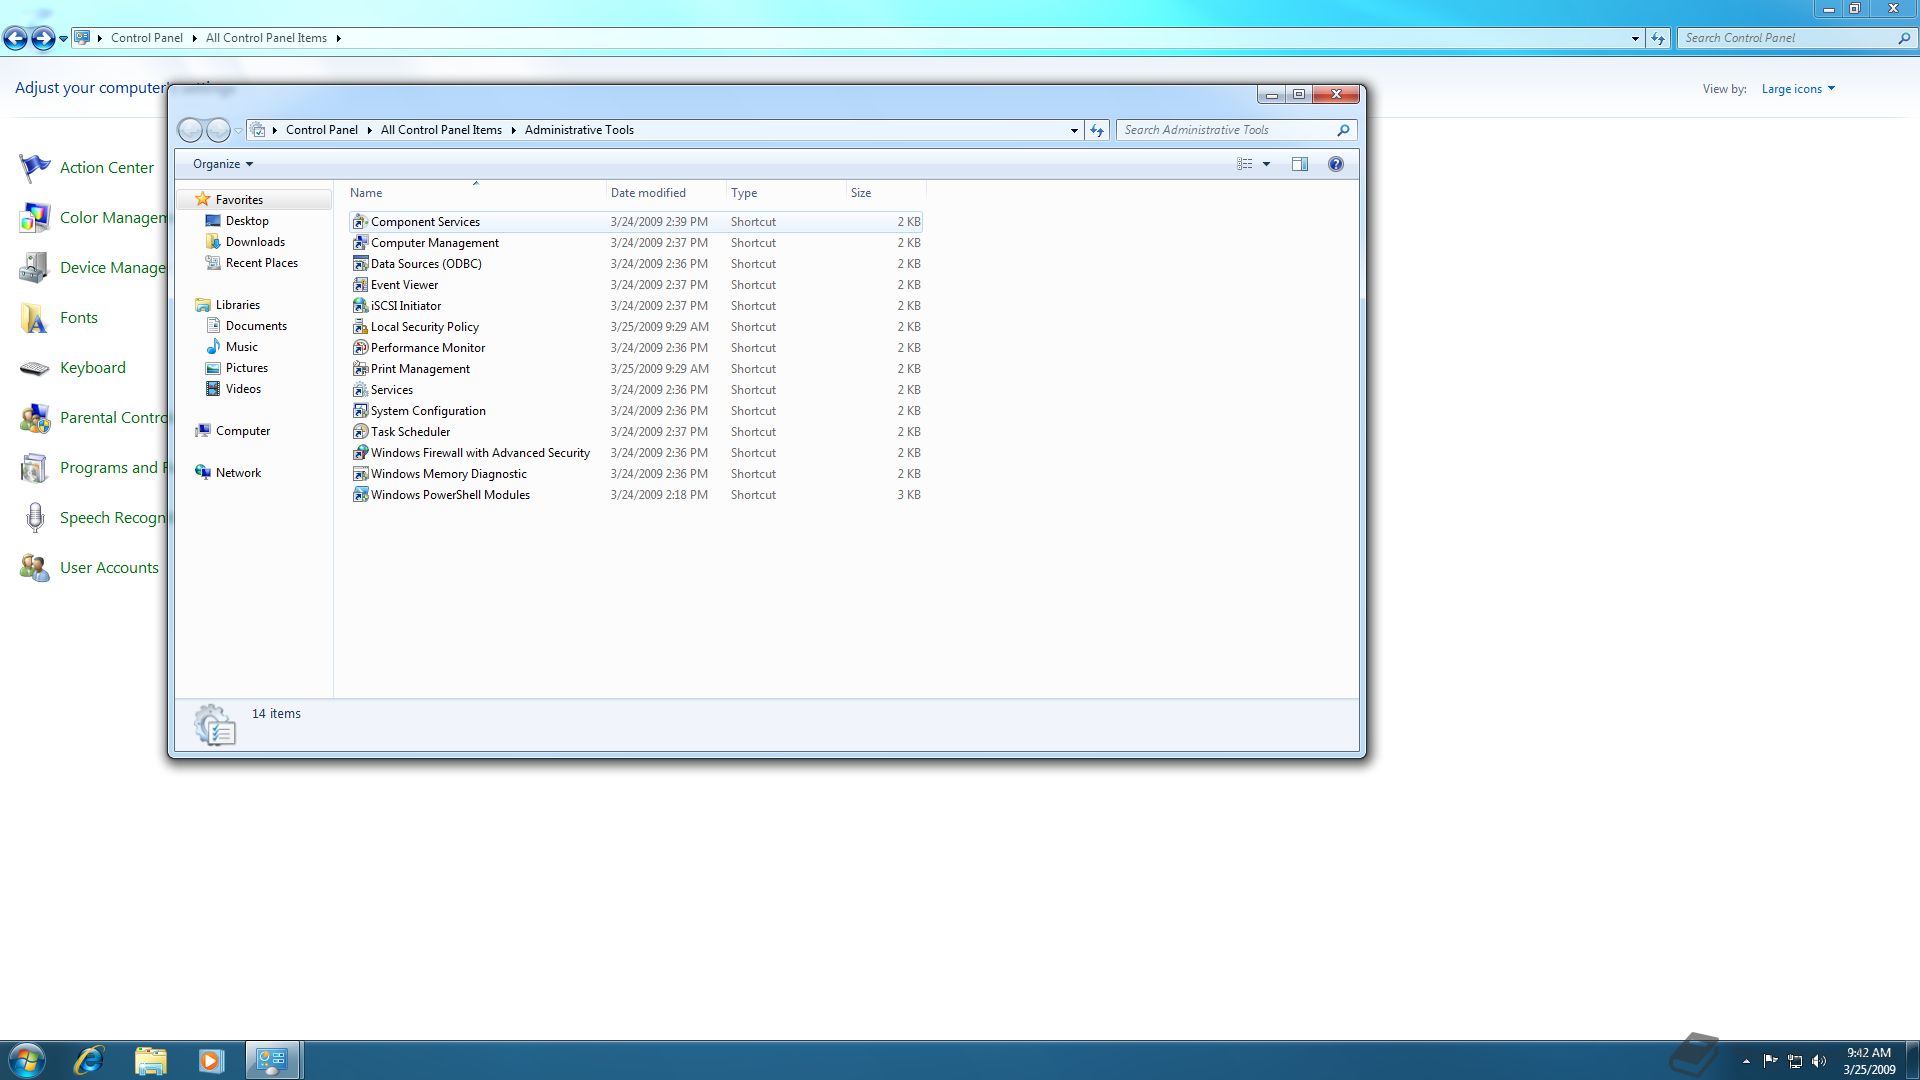Image resolution: width=1920 pixels, height=1080 pixels.
Task: Open Windows Media Player from the taskbar
Action: pyautogui.click(x=211, y=1060)
